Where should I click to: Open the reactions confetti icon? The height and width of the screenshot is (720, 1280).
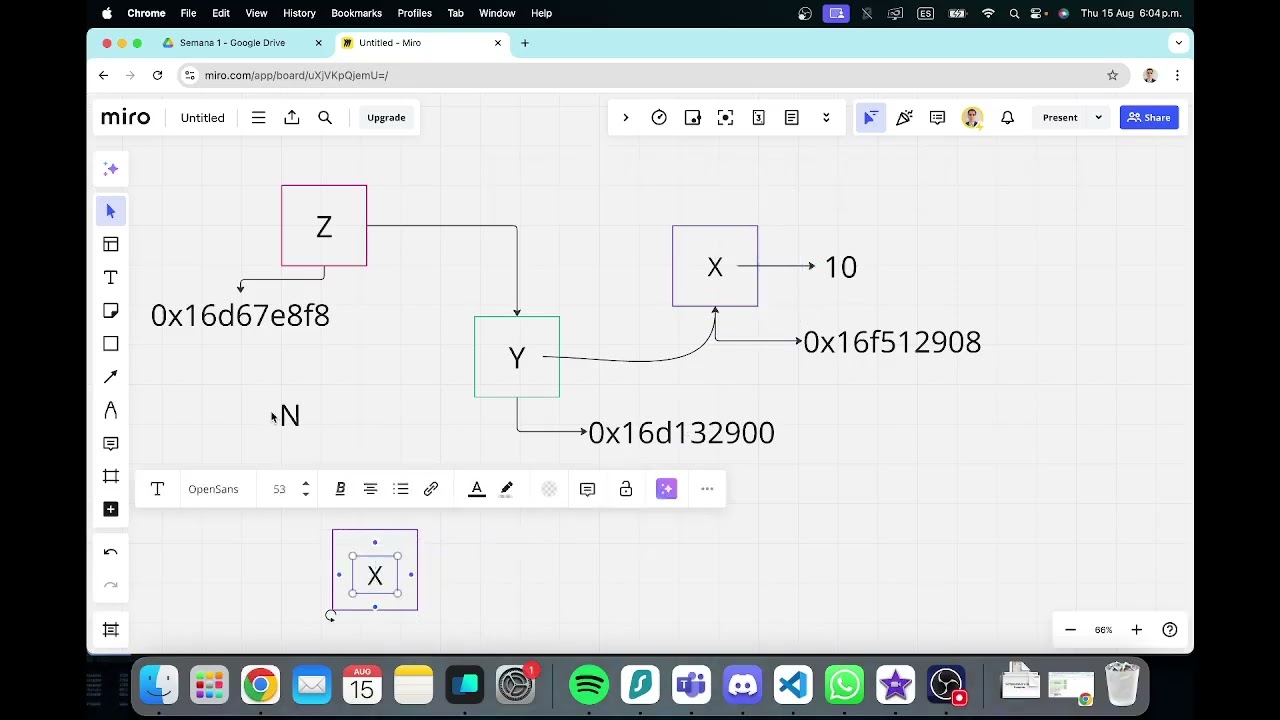(904, 118)
